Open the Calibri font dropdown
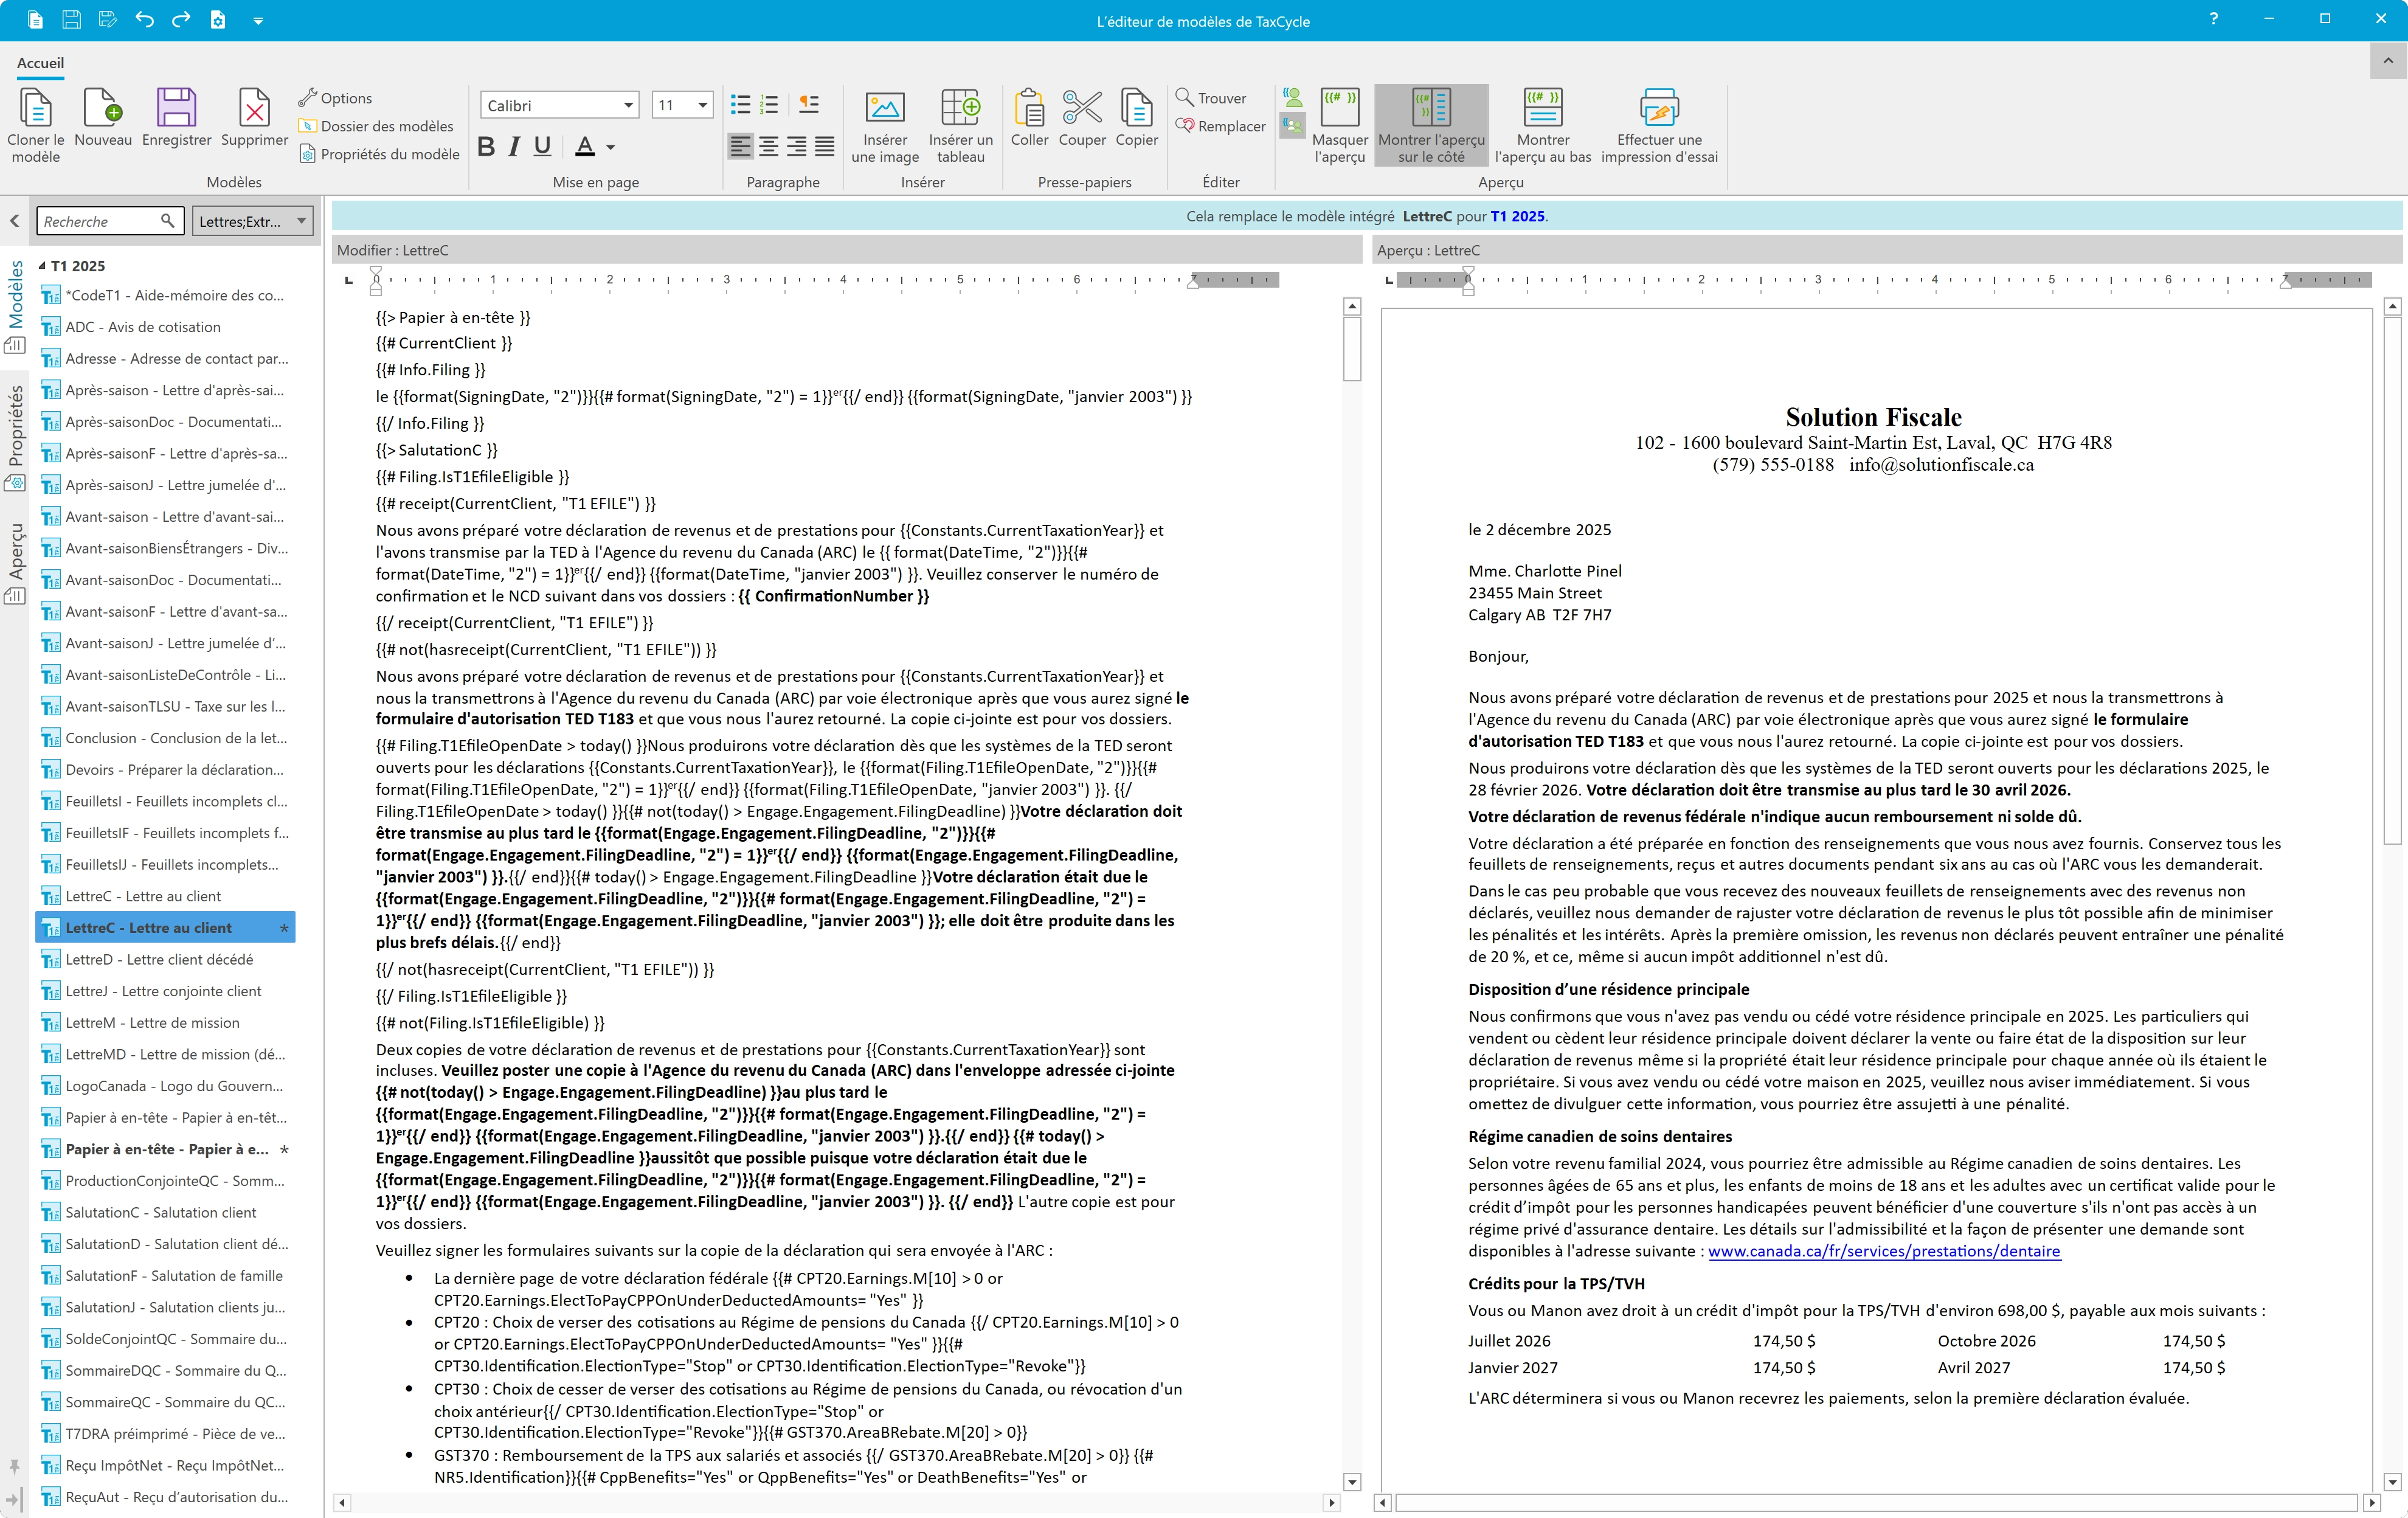 [x=628, y=105]
